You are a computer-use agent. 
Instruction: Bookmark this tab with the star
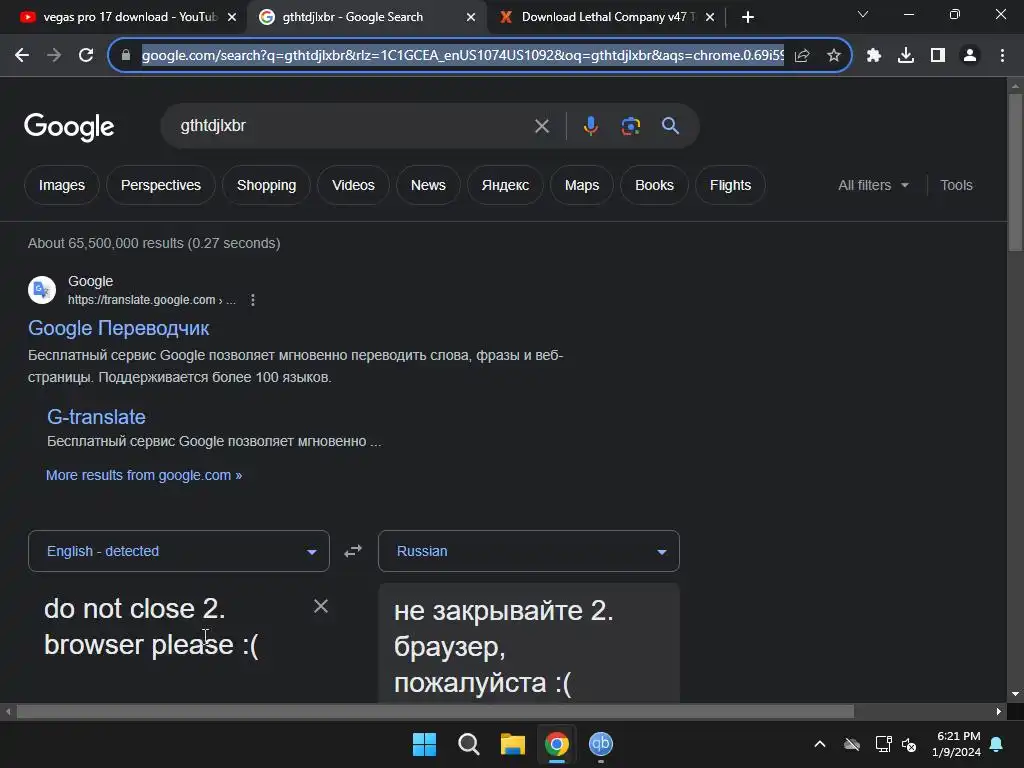point(833,56)
